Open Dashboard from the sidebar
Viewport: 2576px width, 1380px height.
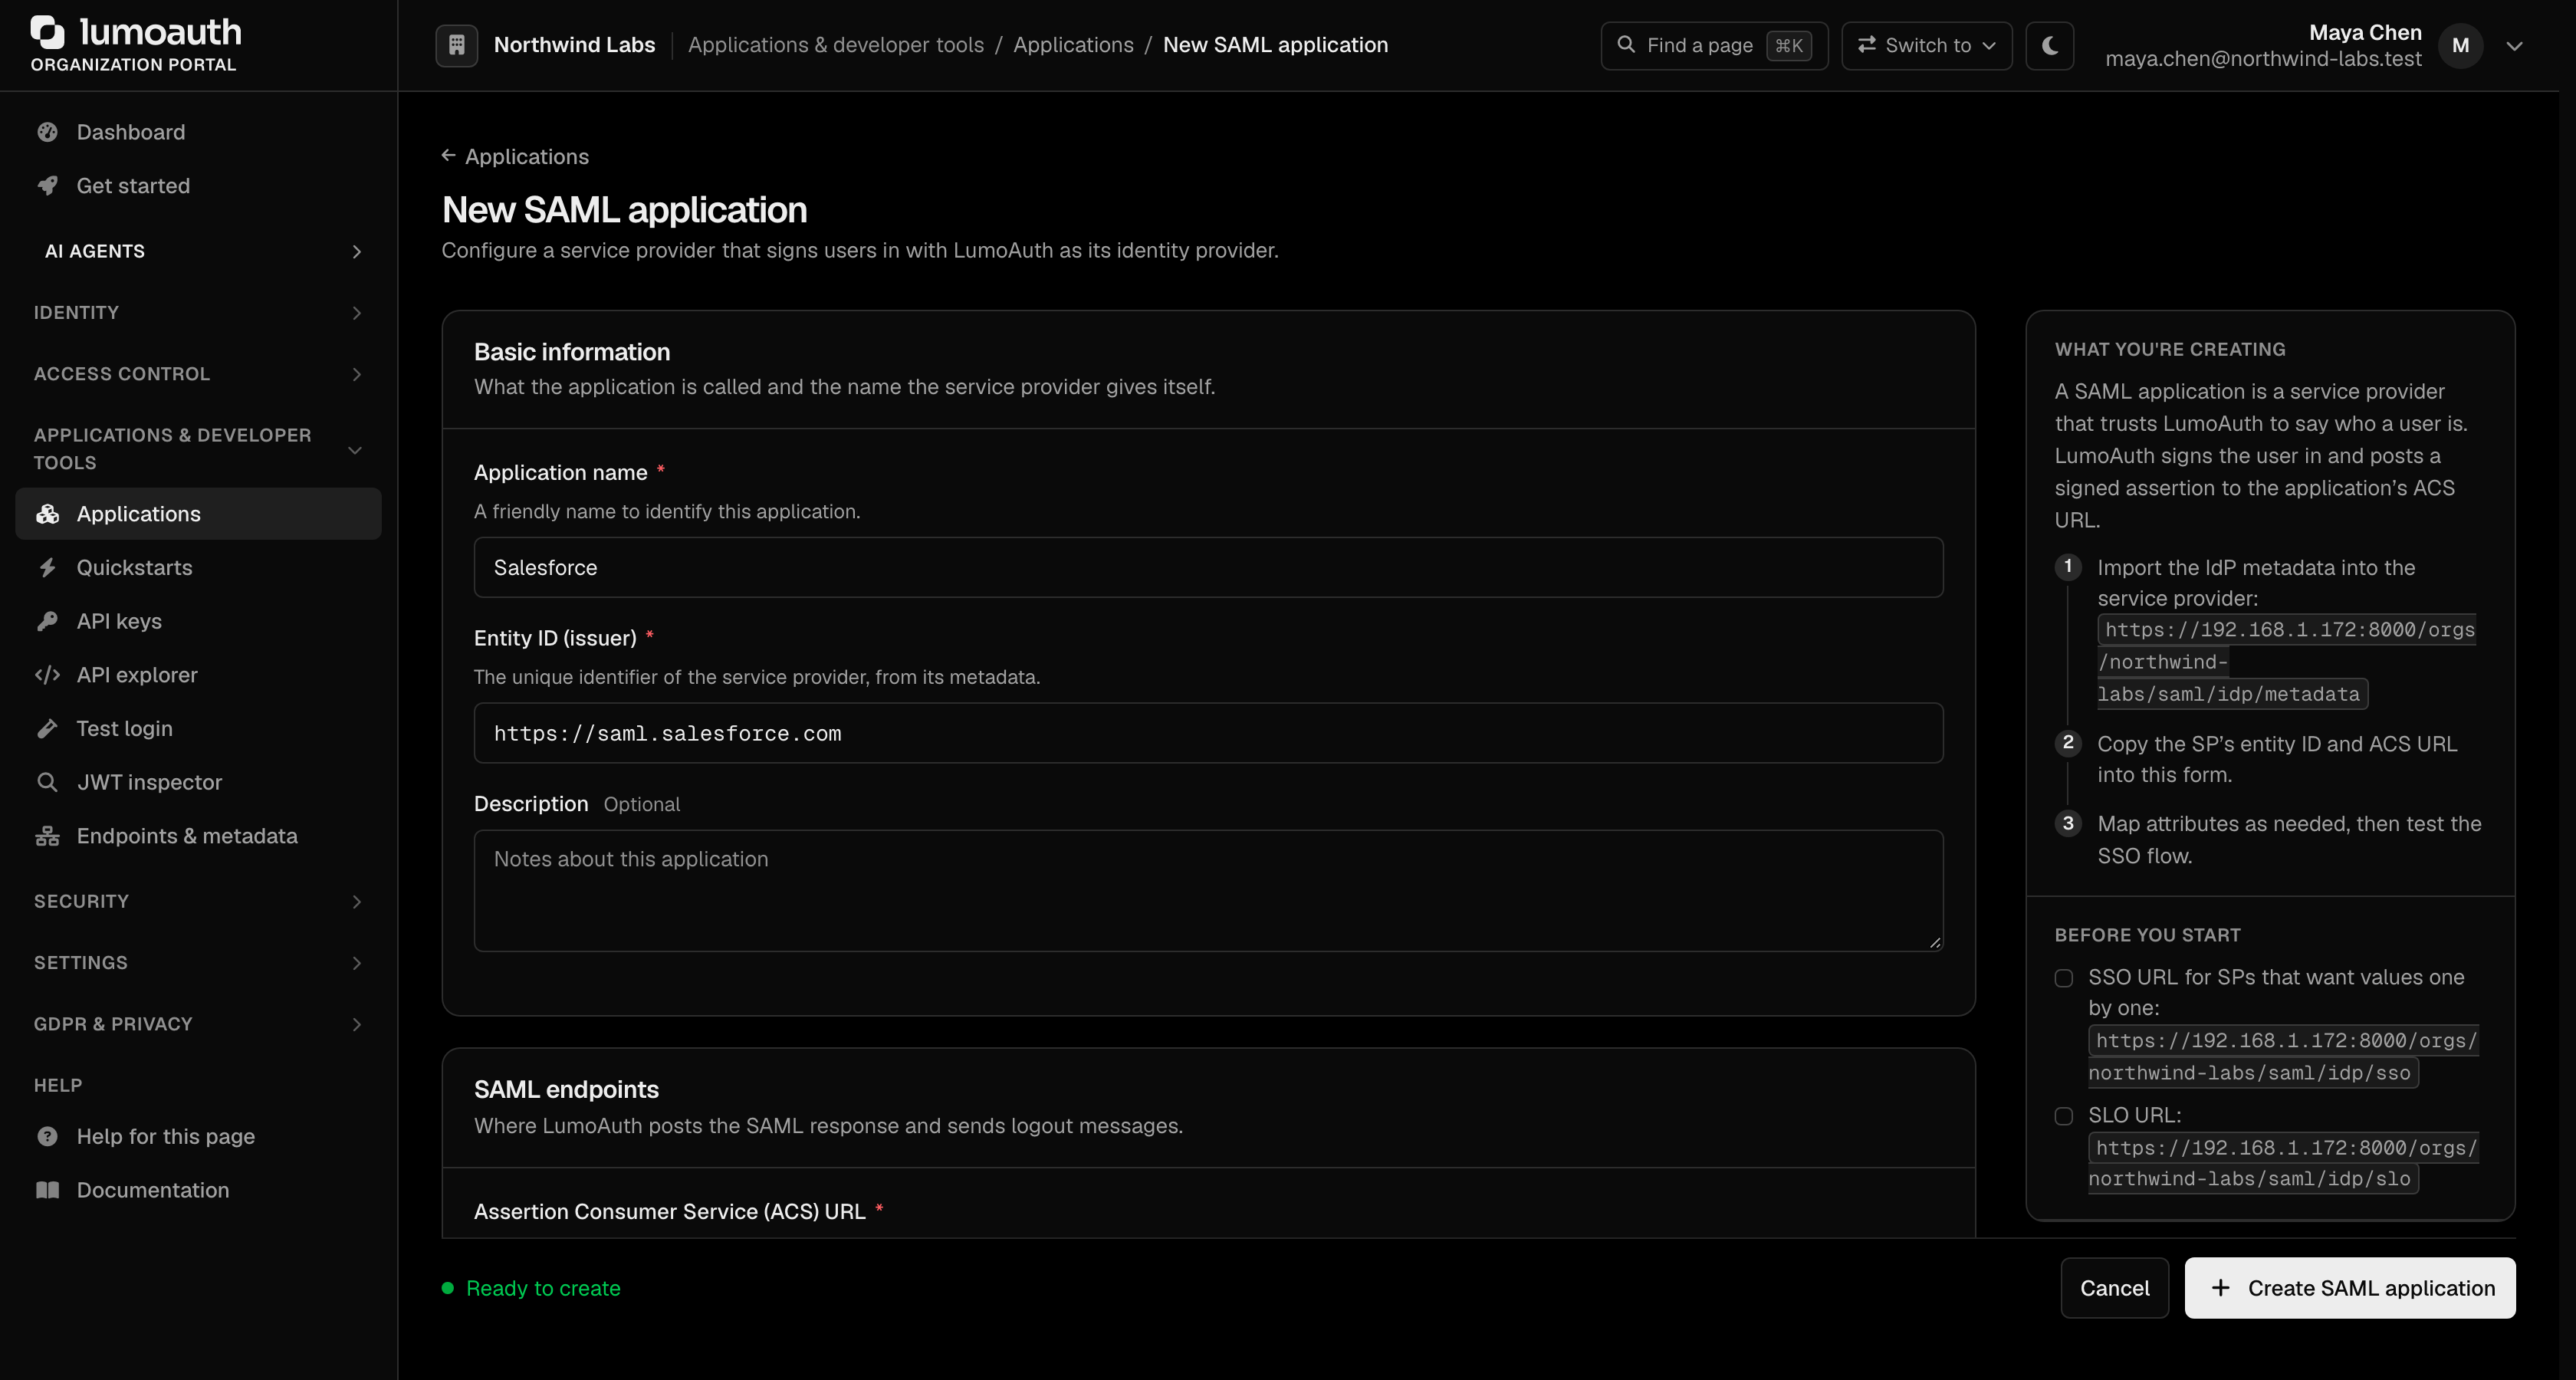198,132
